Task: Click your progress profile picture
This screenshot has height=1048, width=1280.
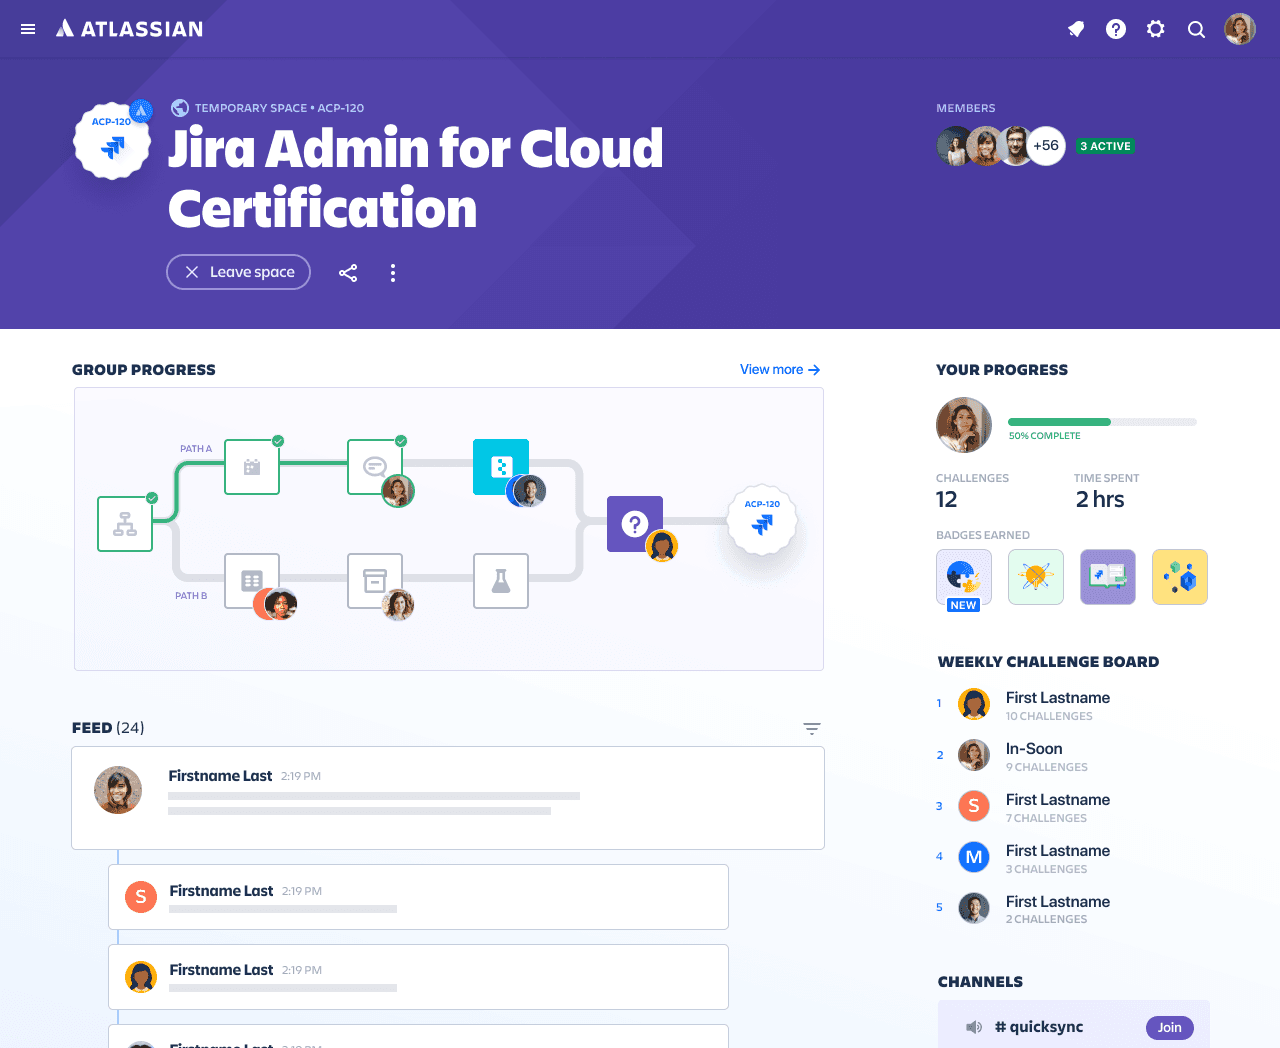Action: 964,425
